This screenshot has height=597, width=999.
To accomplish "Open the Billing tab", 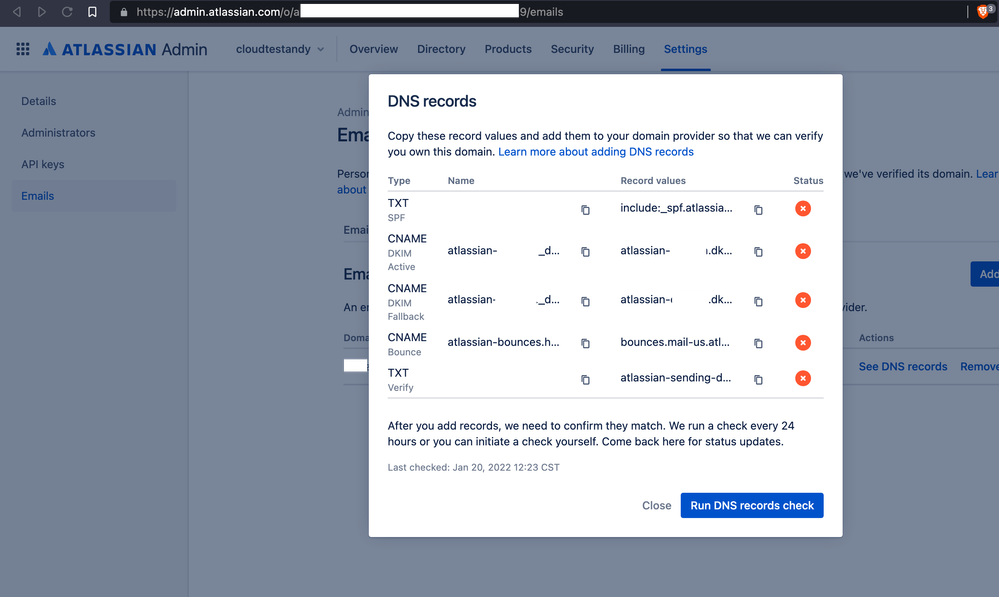I will (629, 49).
